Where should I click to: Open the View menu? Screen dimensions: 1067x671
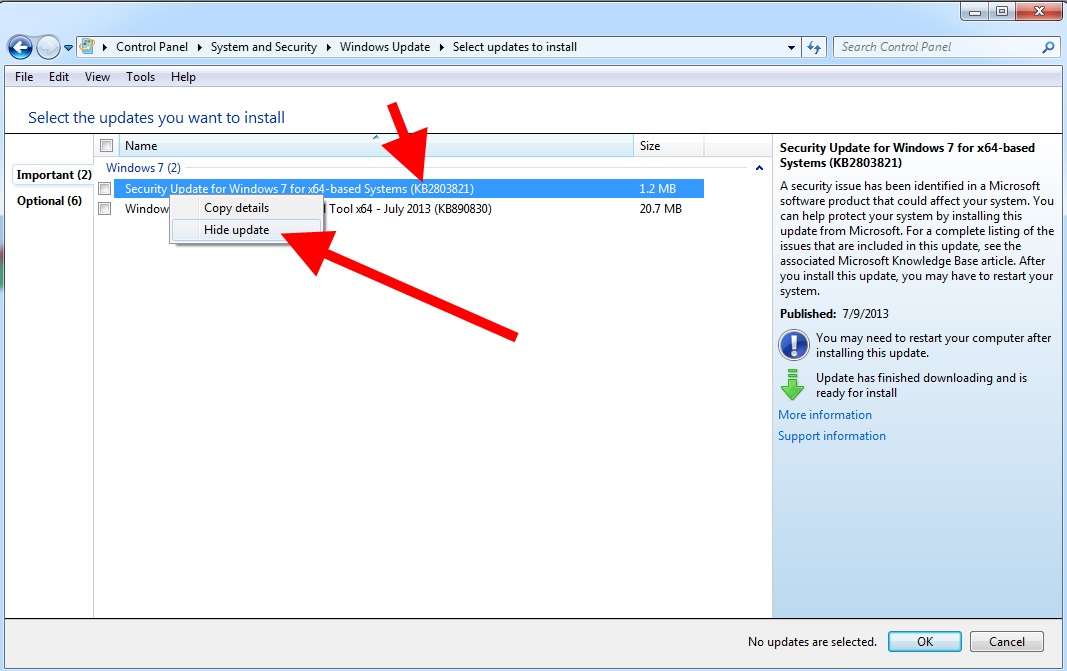tap(97, 77)
